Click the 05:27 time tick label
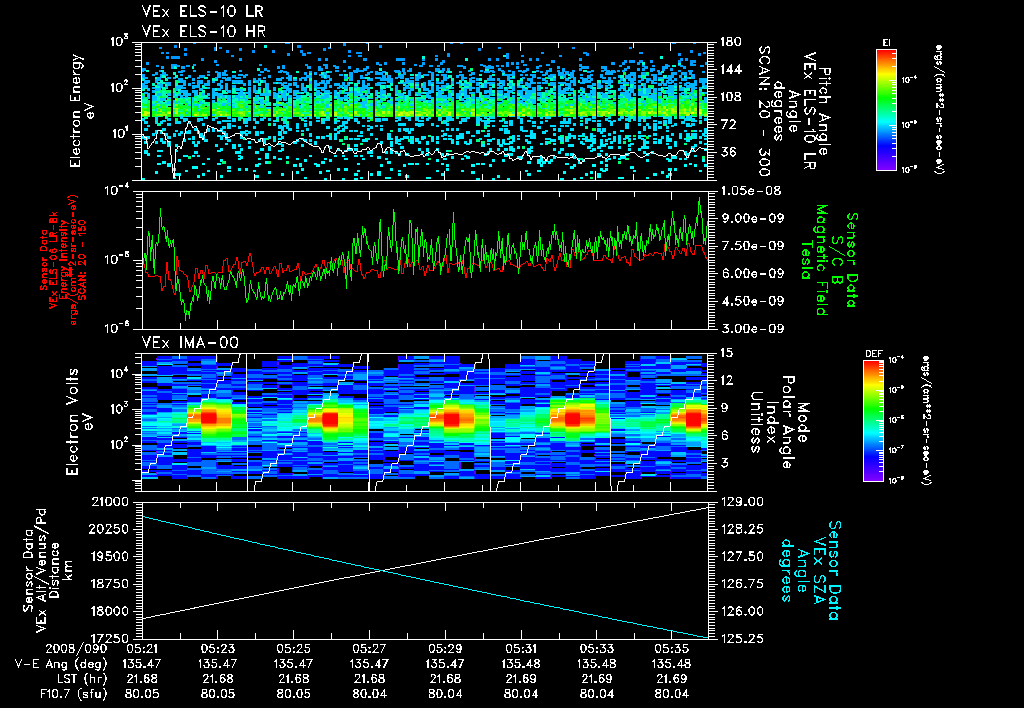 coord(370,649)
